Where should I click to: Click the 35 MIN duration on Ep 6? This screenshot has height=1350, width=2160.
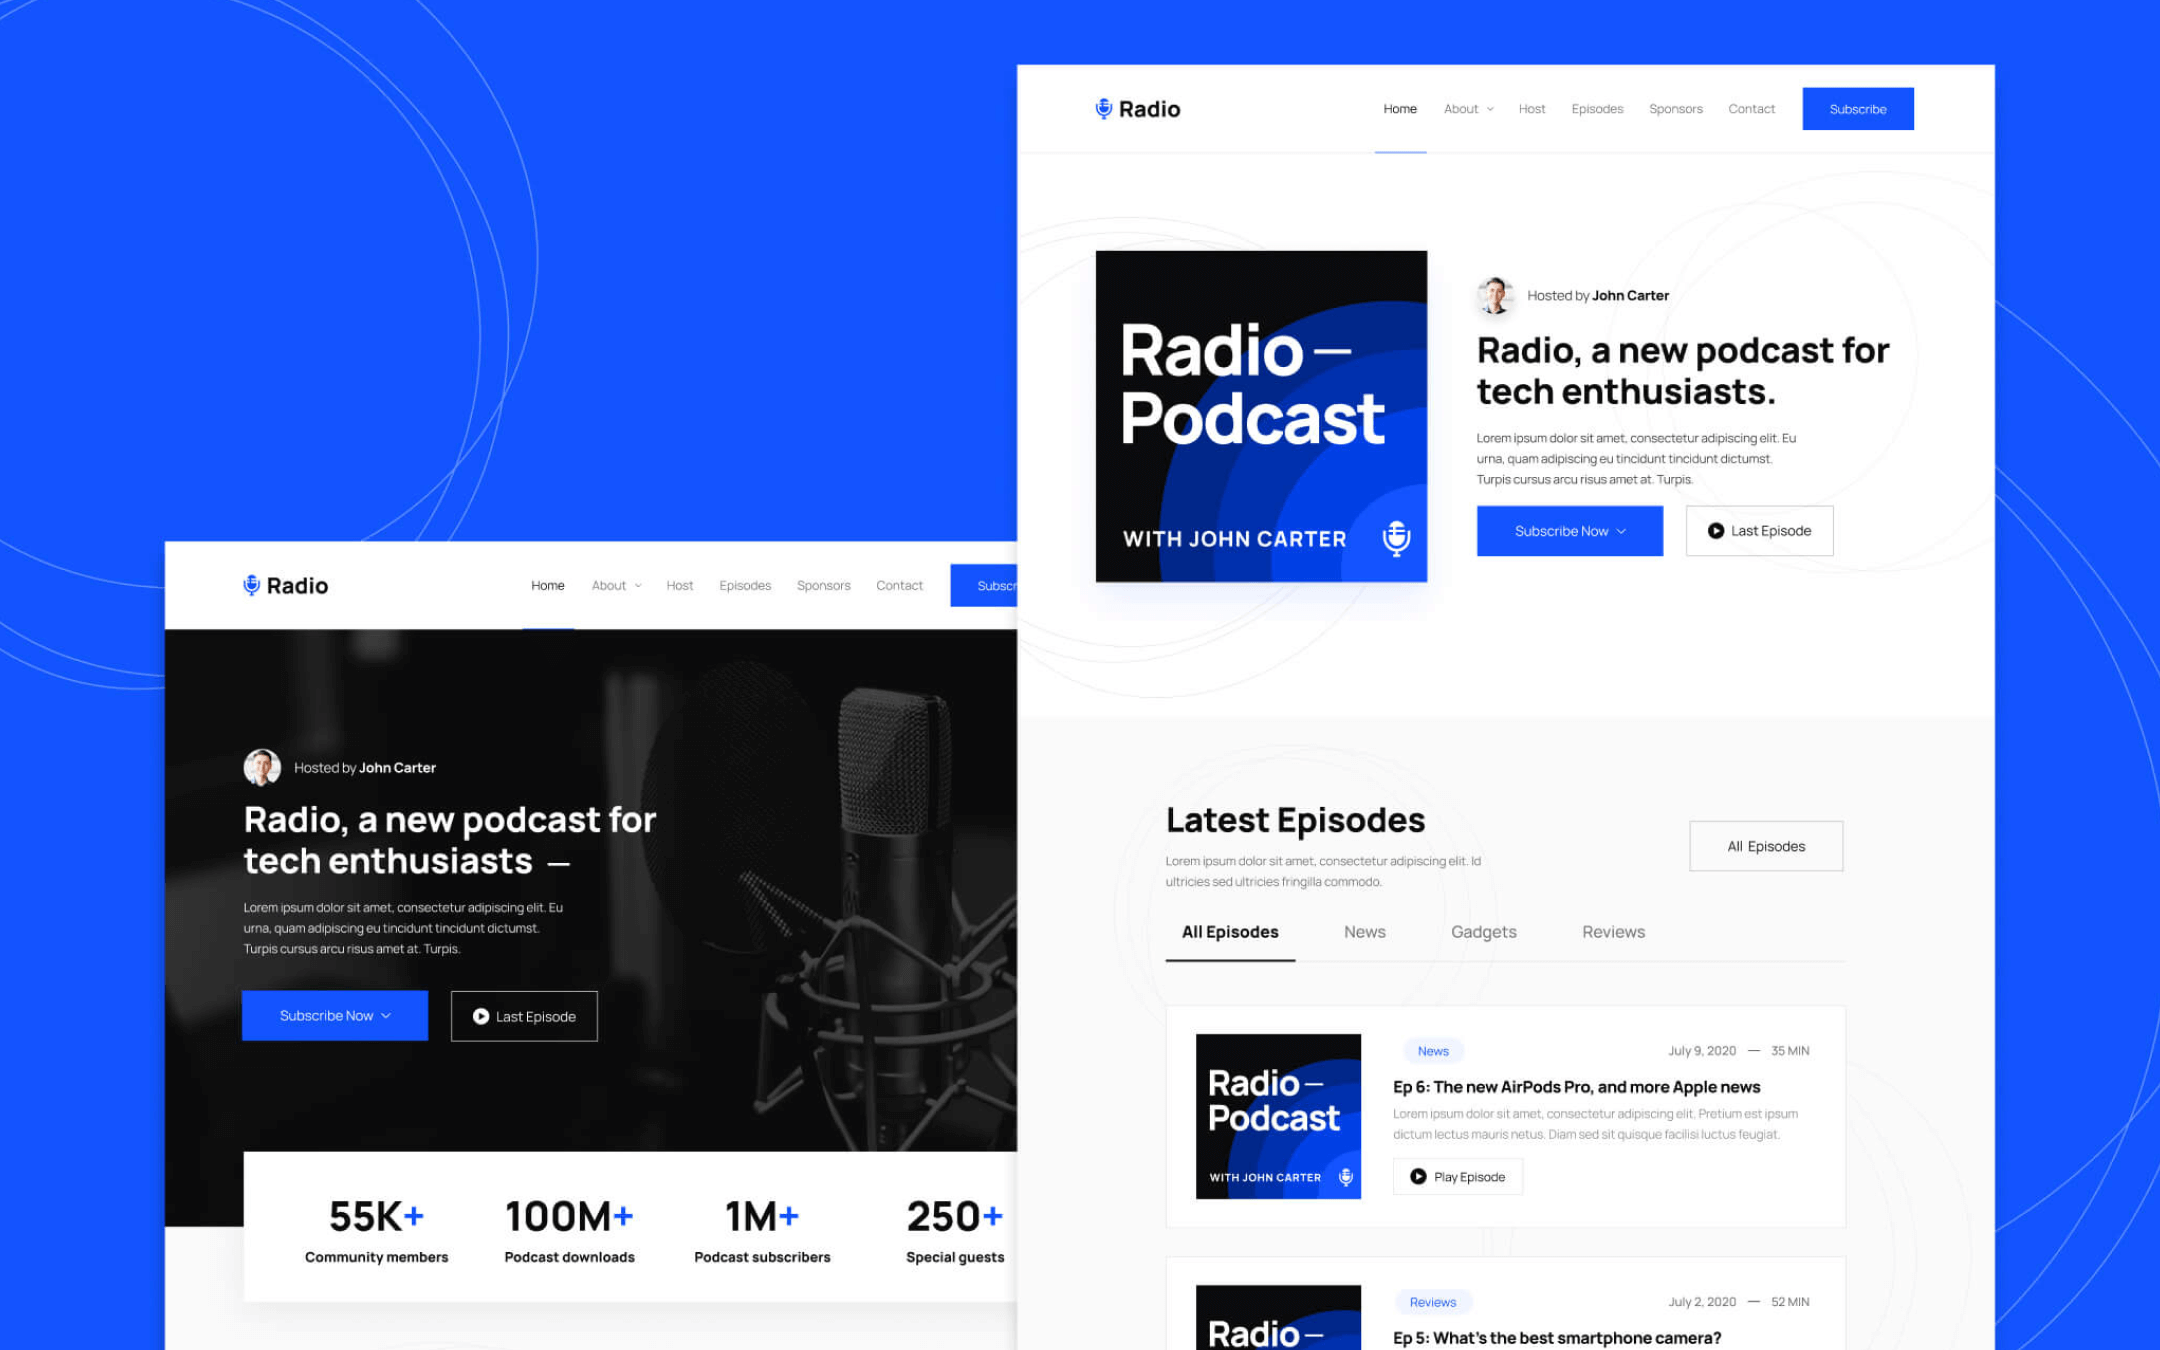[1790, 1051]
